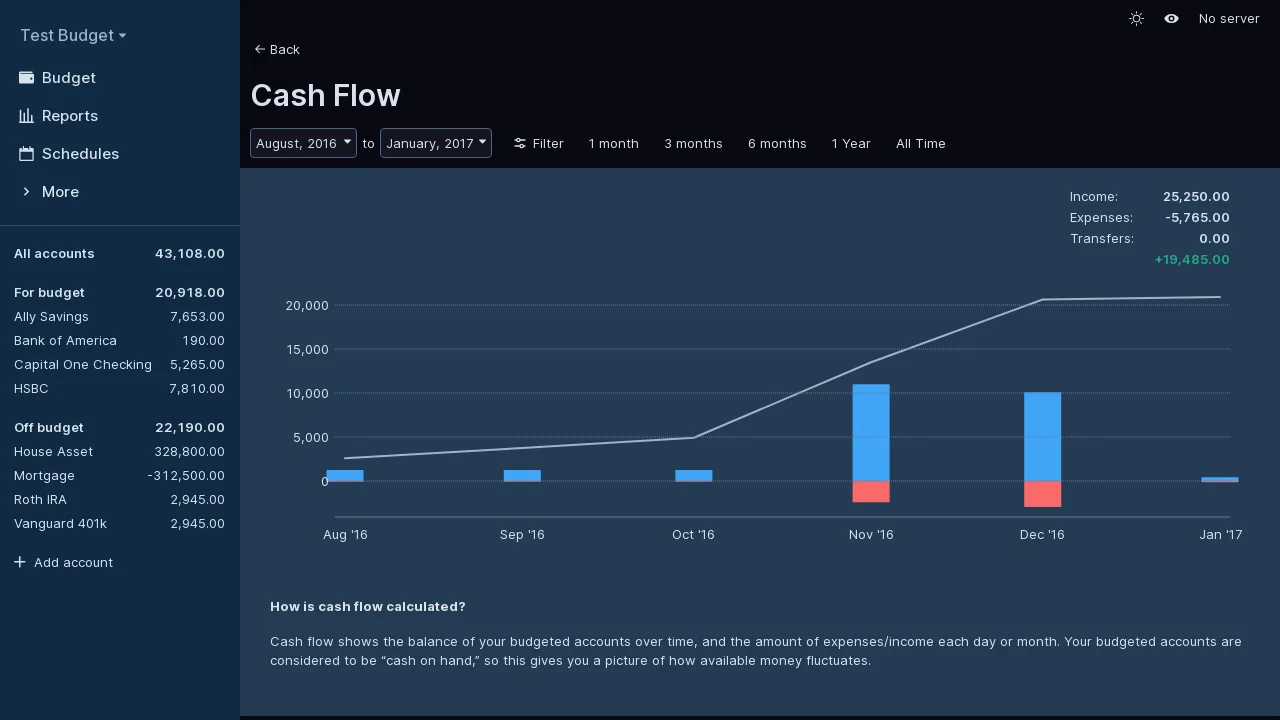1280x720 pixels.
Task: Expand the More menu chevron
Action: (27, 192)
